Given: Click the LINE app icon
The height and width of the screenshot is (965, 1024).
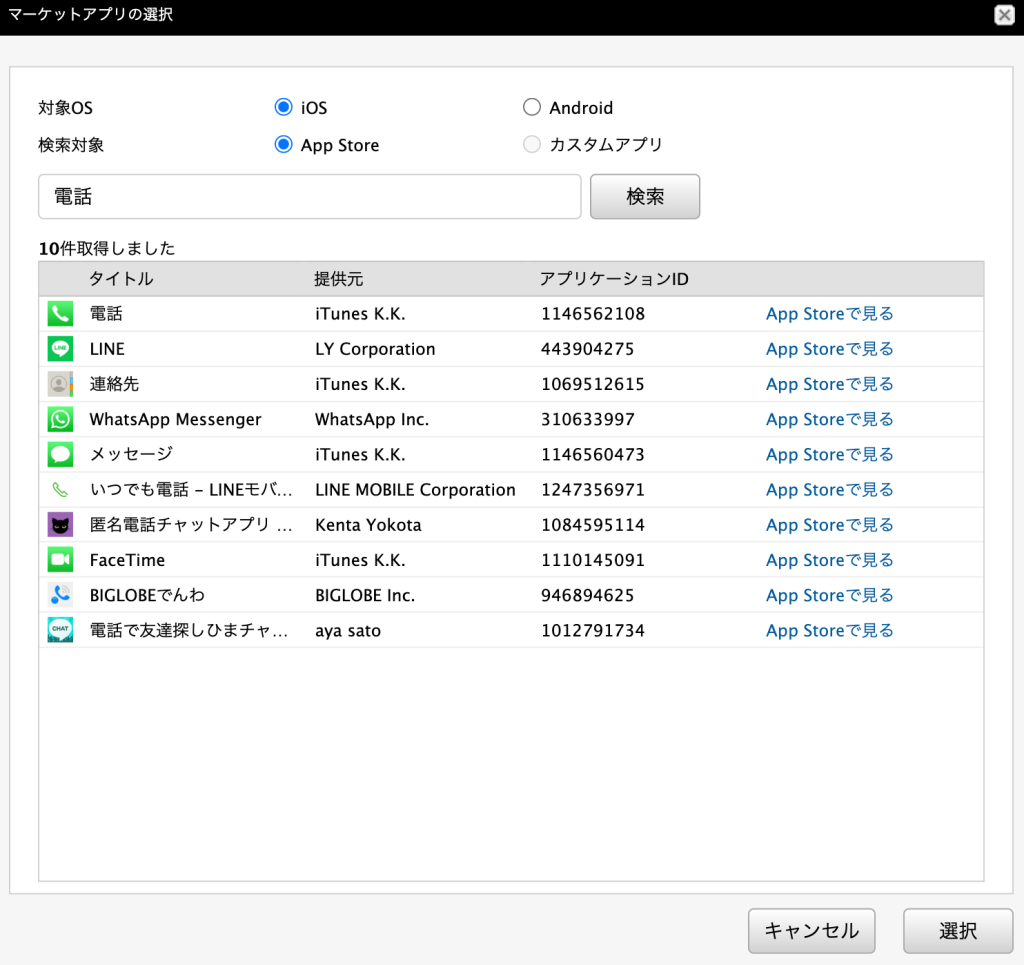Looking at the screenshot, I should click(x=60, y=349).
